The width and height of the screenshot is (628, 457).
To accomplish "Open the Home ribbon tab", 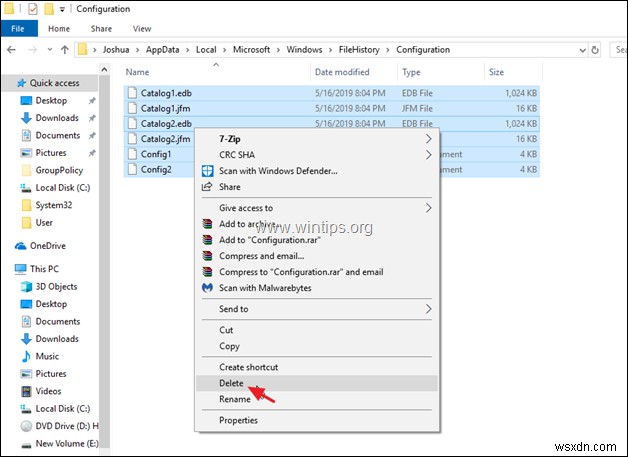I will click(x=59, y=28).
